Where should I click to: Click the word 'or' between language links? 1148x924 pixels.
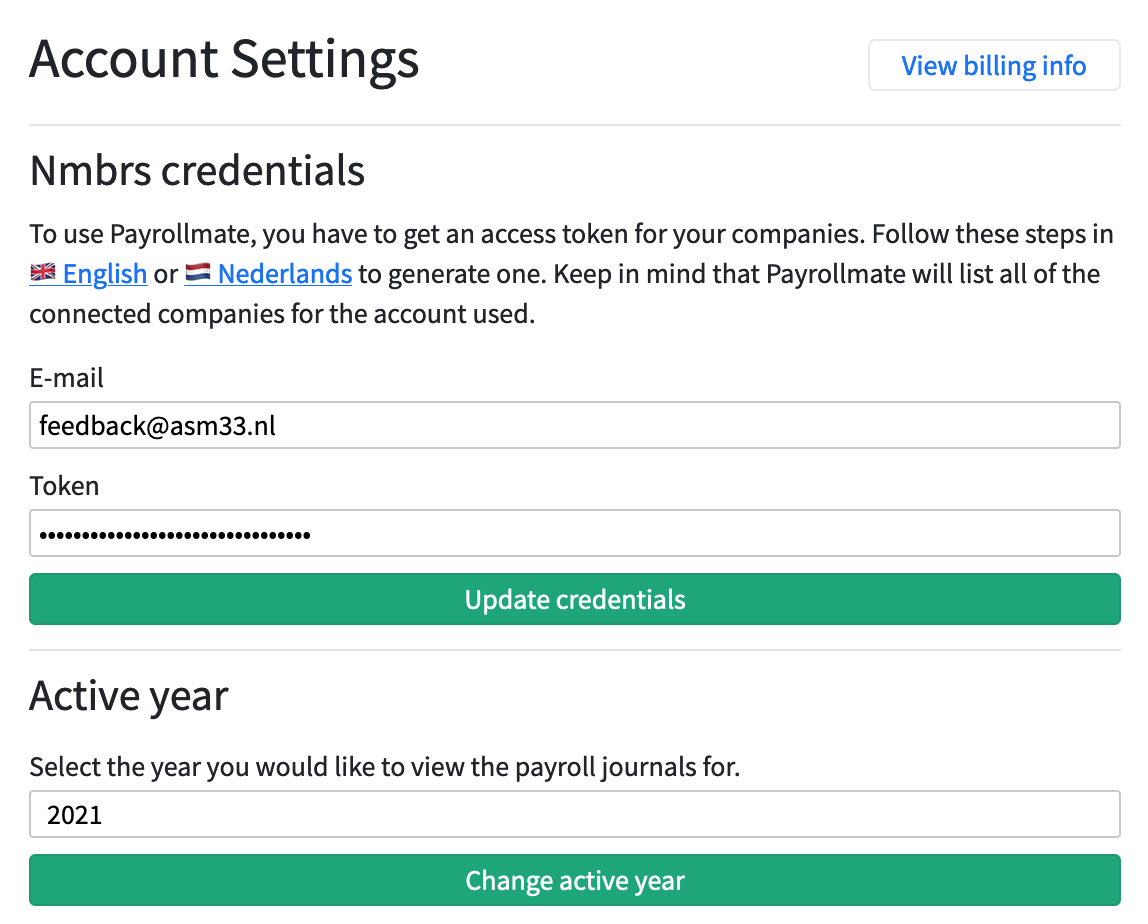(x=165, y=274)
